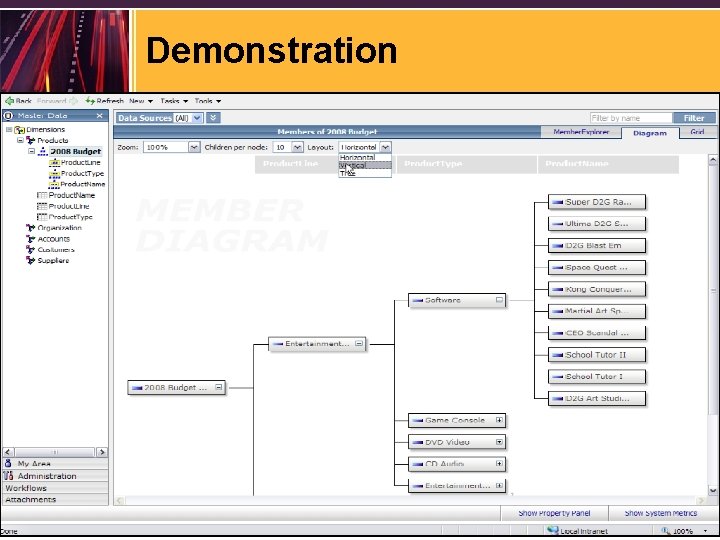This screenshot has width=720, height=540.
Task: Switch to the Diagram tab
Action: [650, 133]
